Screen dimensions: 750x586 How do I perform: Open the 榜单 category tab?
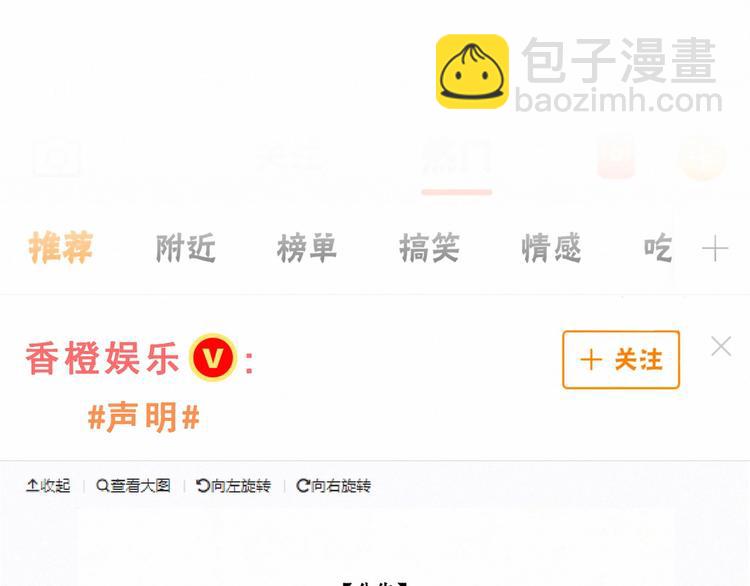307,248
